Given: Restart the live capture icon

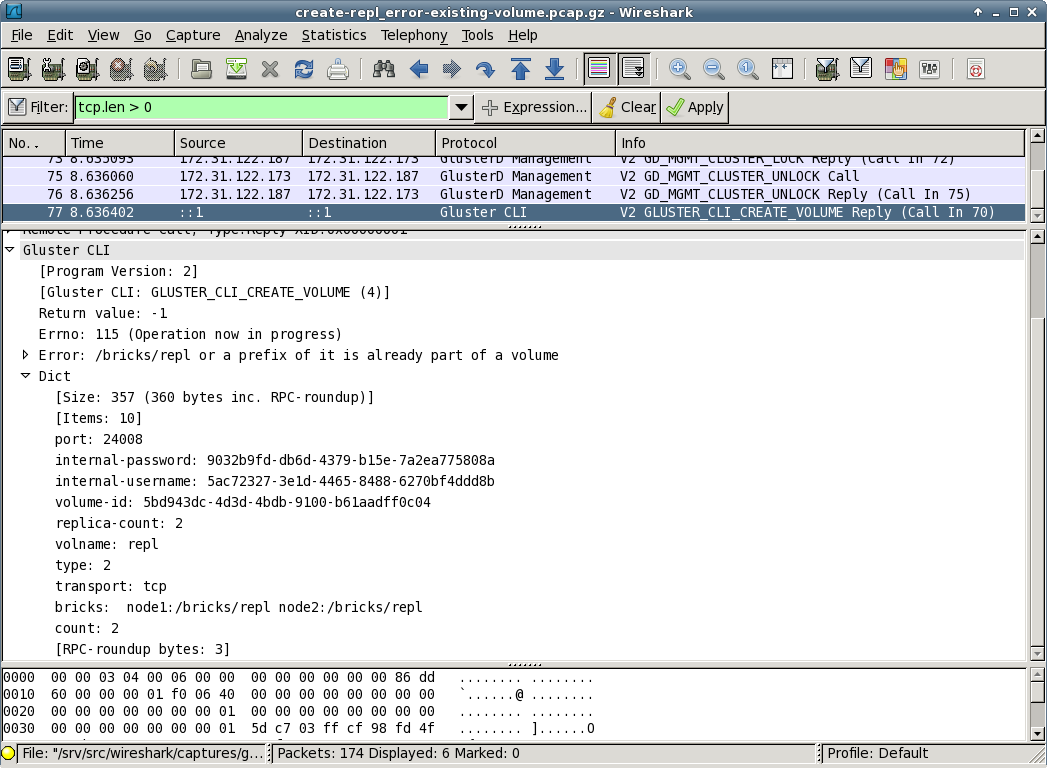Looking at the screenshot, I should point(155,69).
